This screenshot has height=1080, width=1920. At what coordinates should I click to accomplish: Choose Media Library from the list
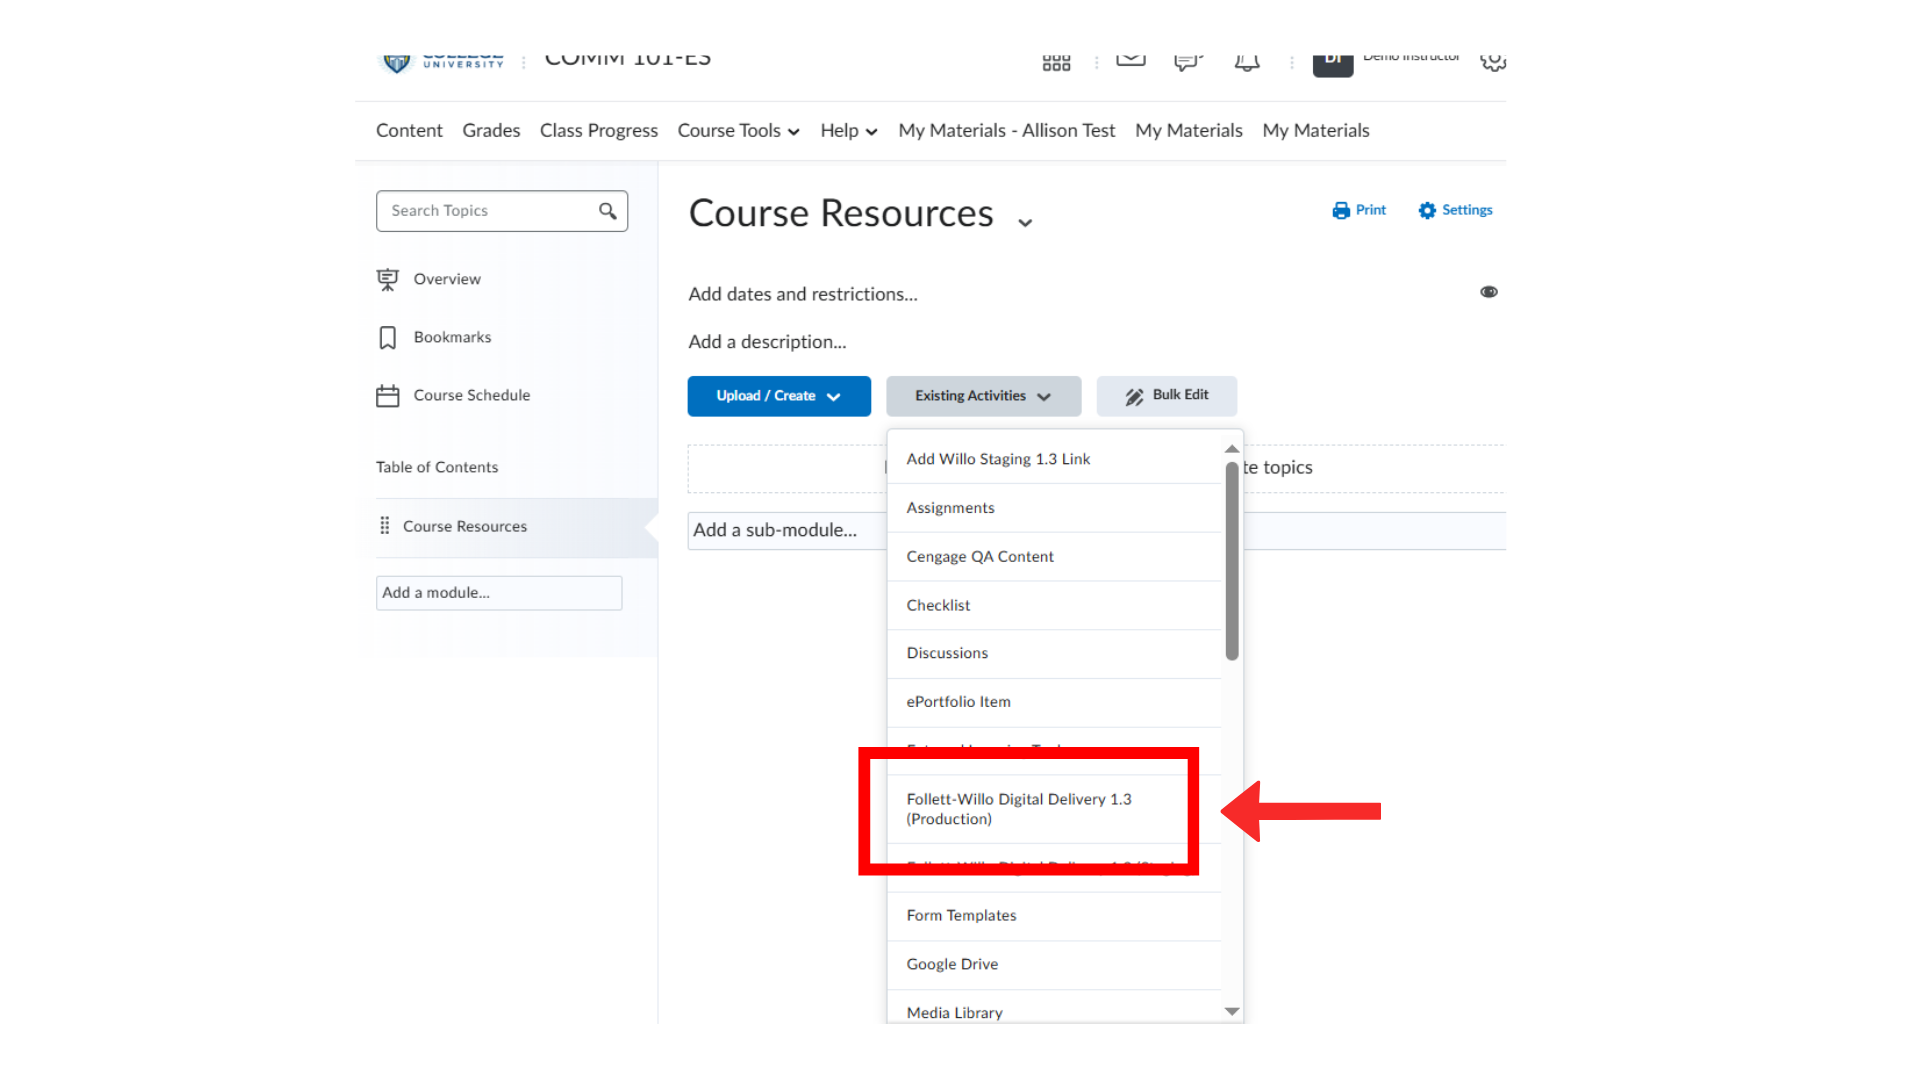(1054, 1007)
